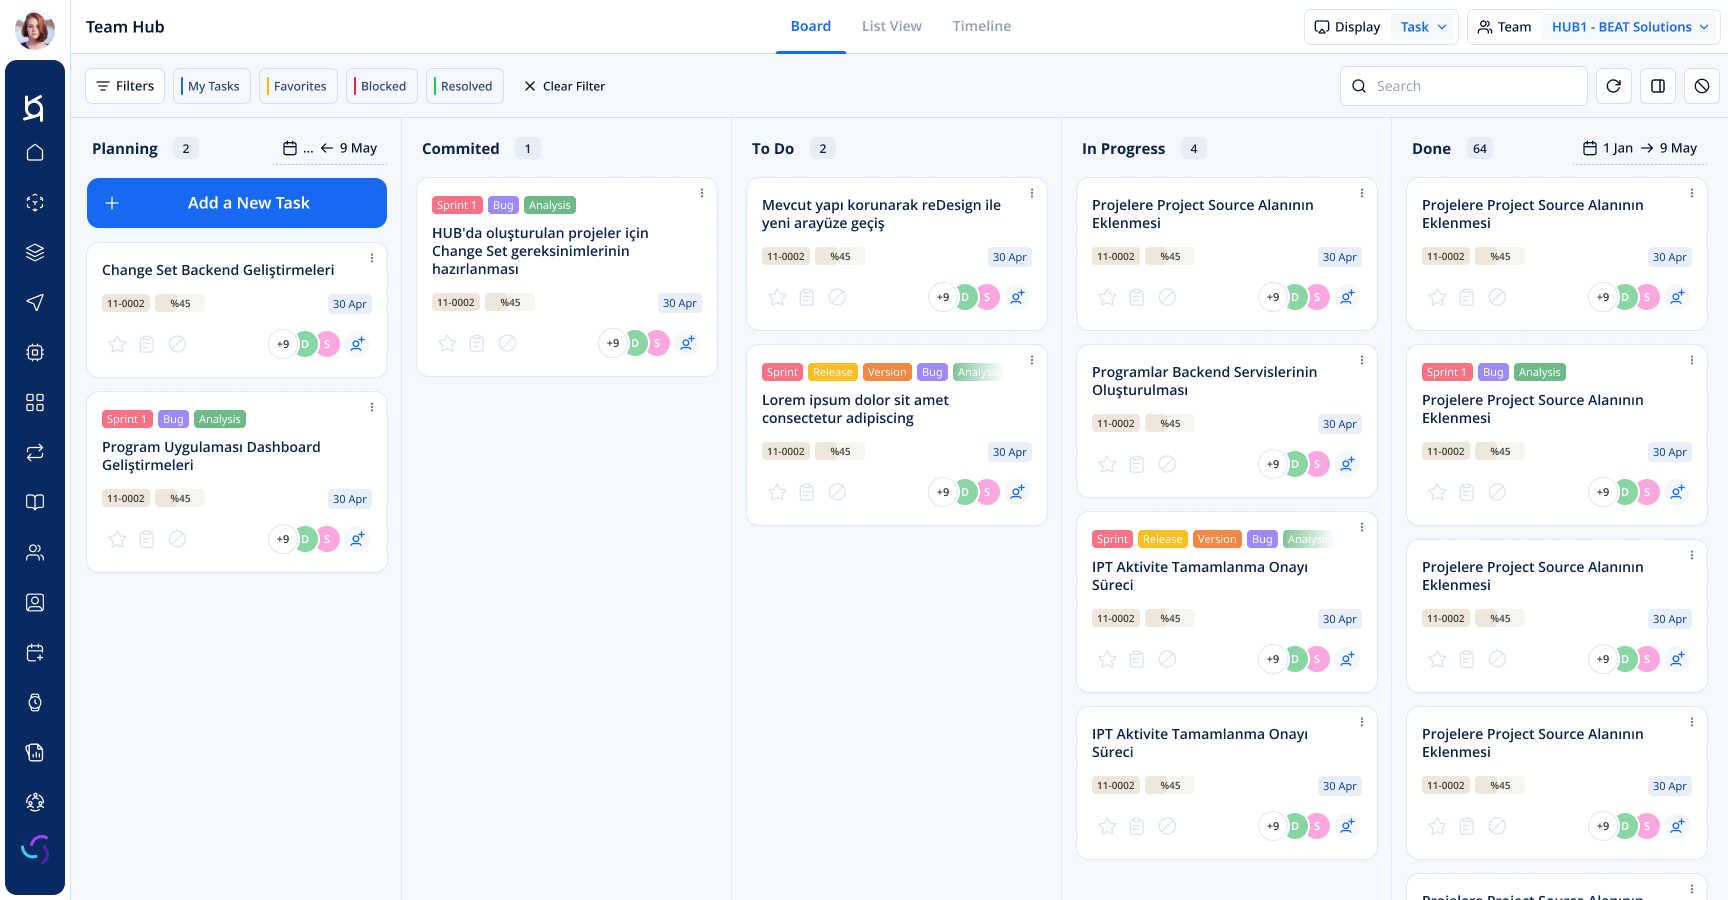Click the refresh icon beside the search box
1728x900 pixels.
(1613, 86)
